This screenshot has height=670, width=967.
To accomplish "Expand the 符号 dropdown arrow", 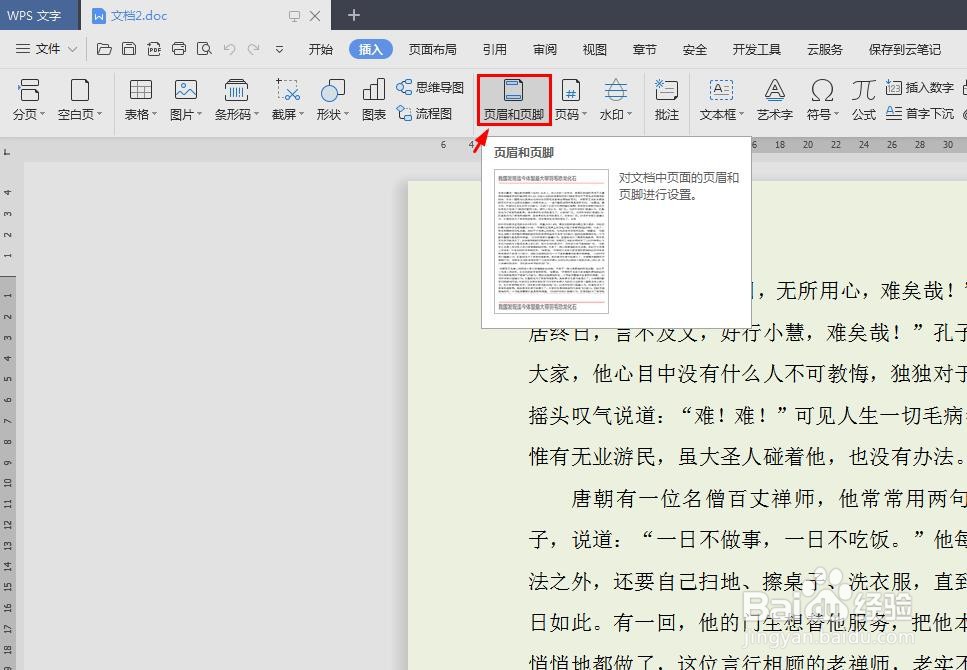I will tap(836, 115).
